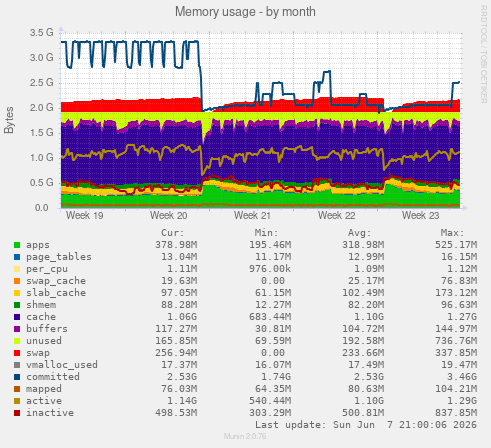Click the pale yellow per_cpu legend swatch

coord(17,269)
